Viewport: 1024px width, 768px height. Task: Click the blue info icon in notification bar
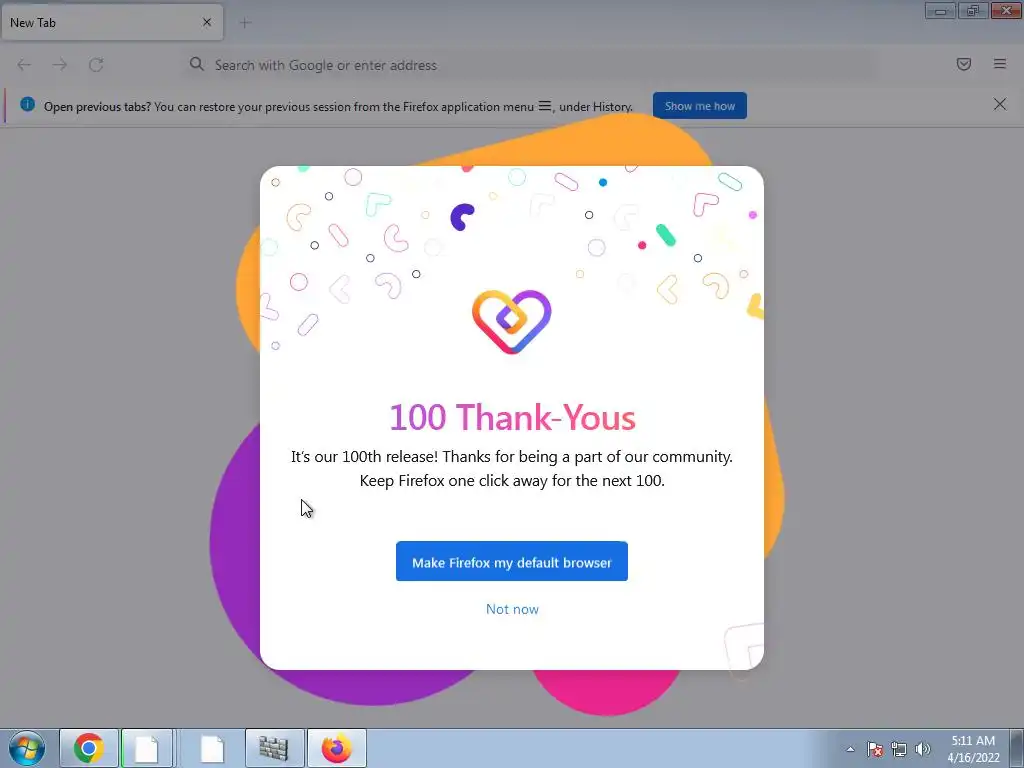[27, 104]
